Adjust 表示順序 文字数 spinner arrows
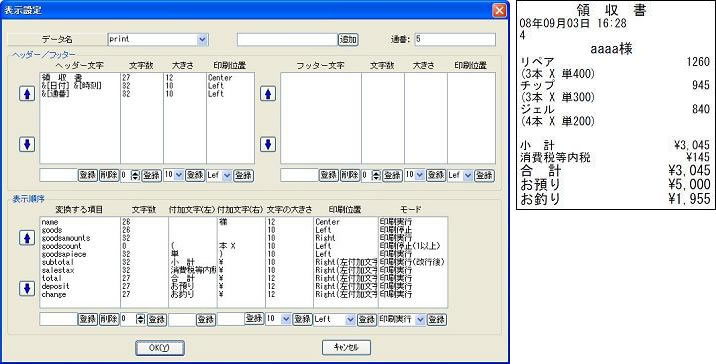Viewport: 716px width, 364px height. tap(141, 320)
